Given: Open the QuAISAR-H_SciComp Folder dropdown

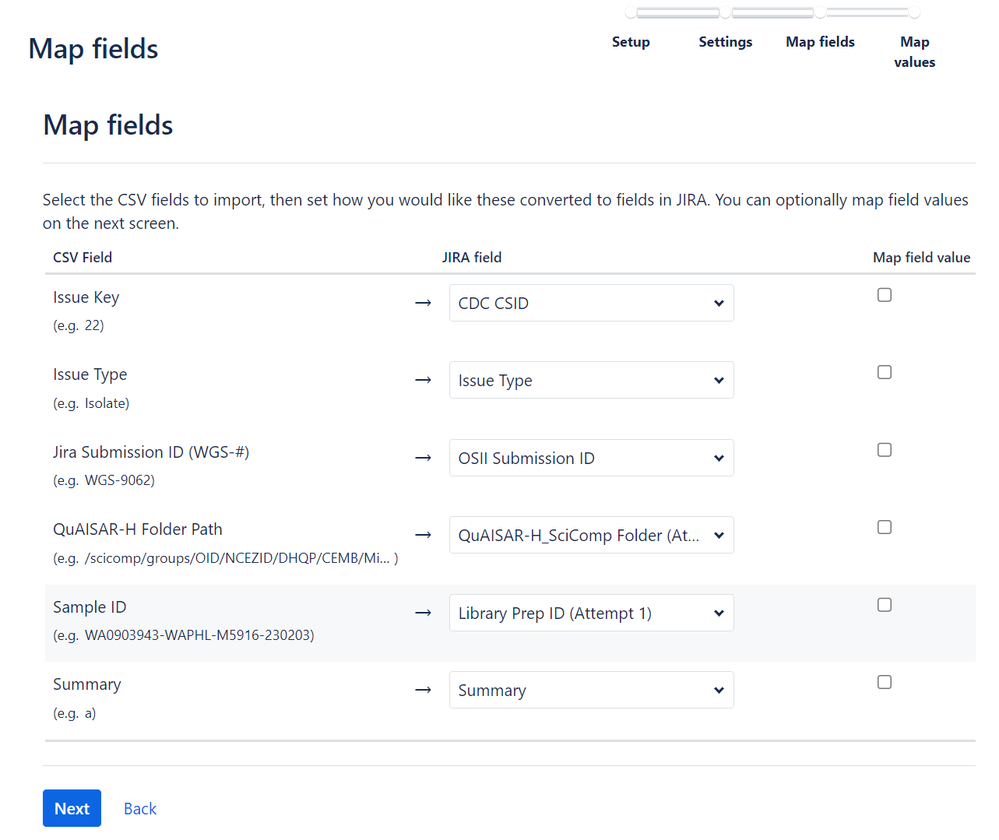Looking at the screenshot, I should (x=590, y=534).
